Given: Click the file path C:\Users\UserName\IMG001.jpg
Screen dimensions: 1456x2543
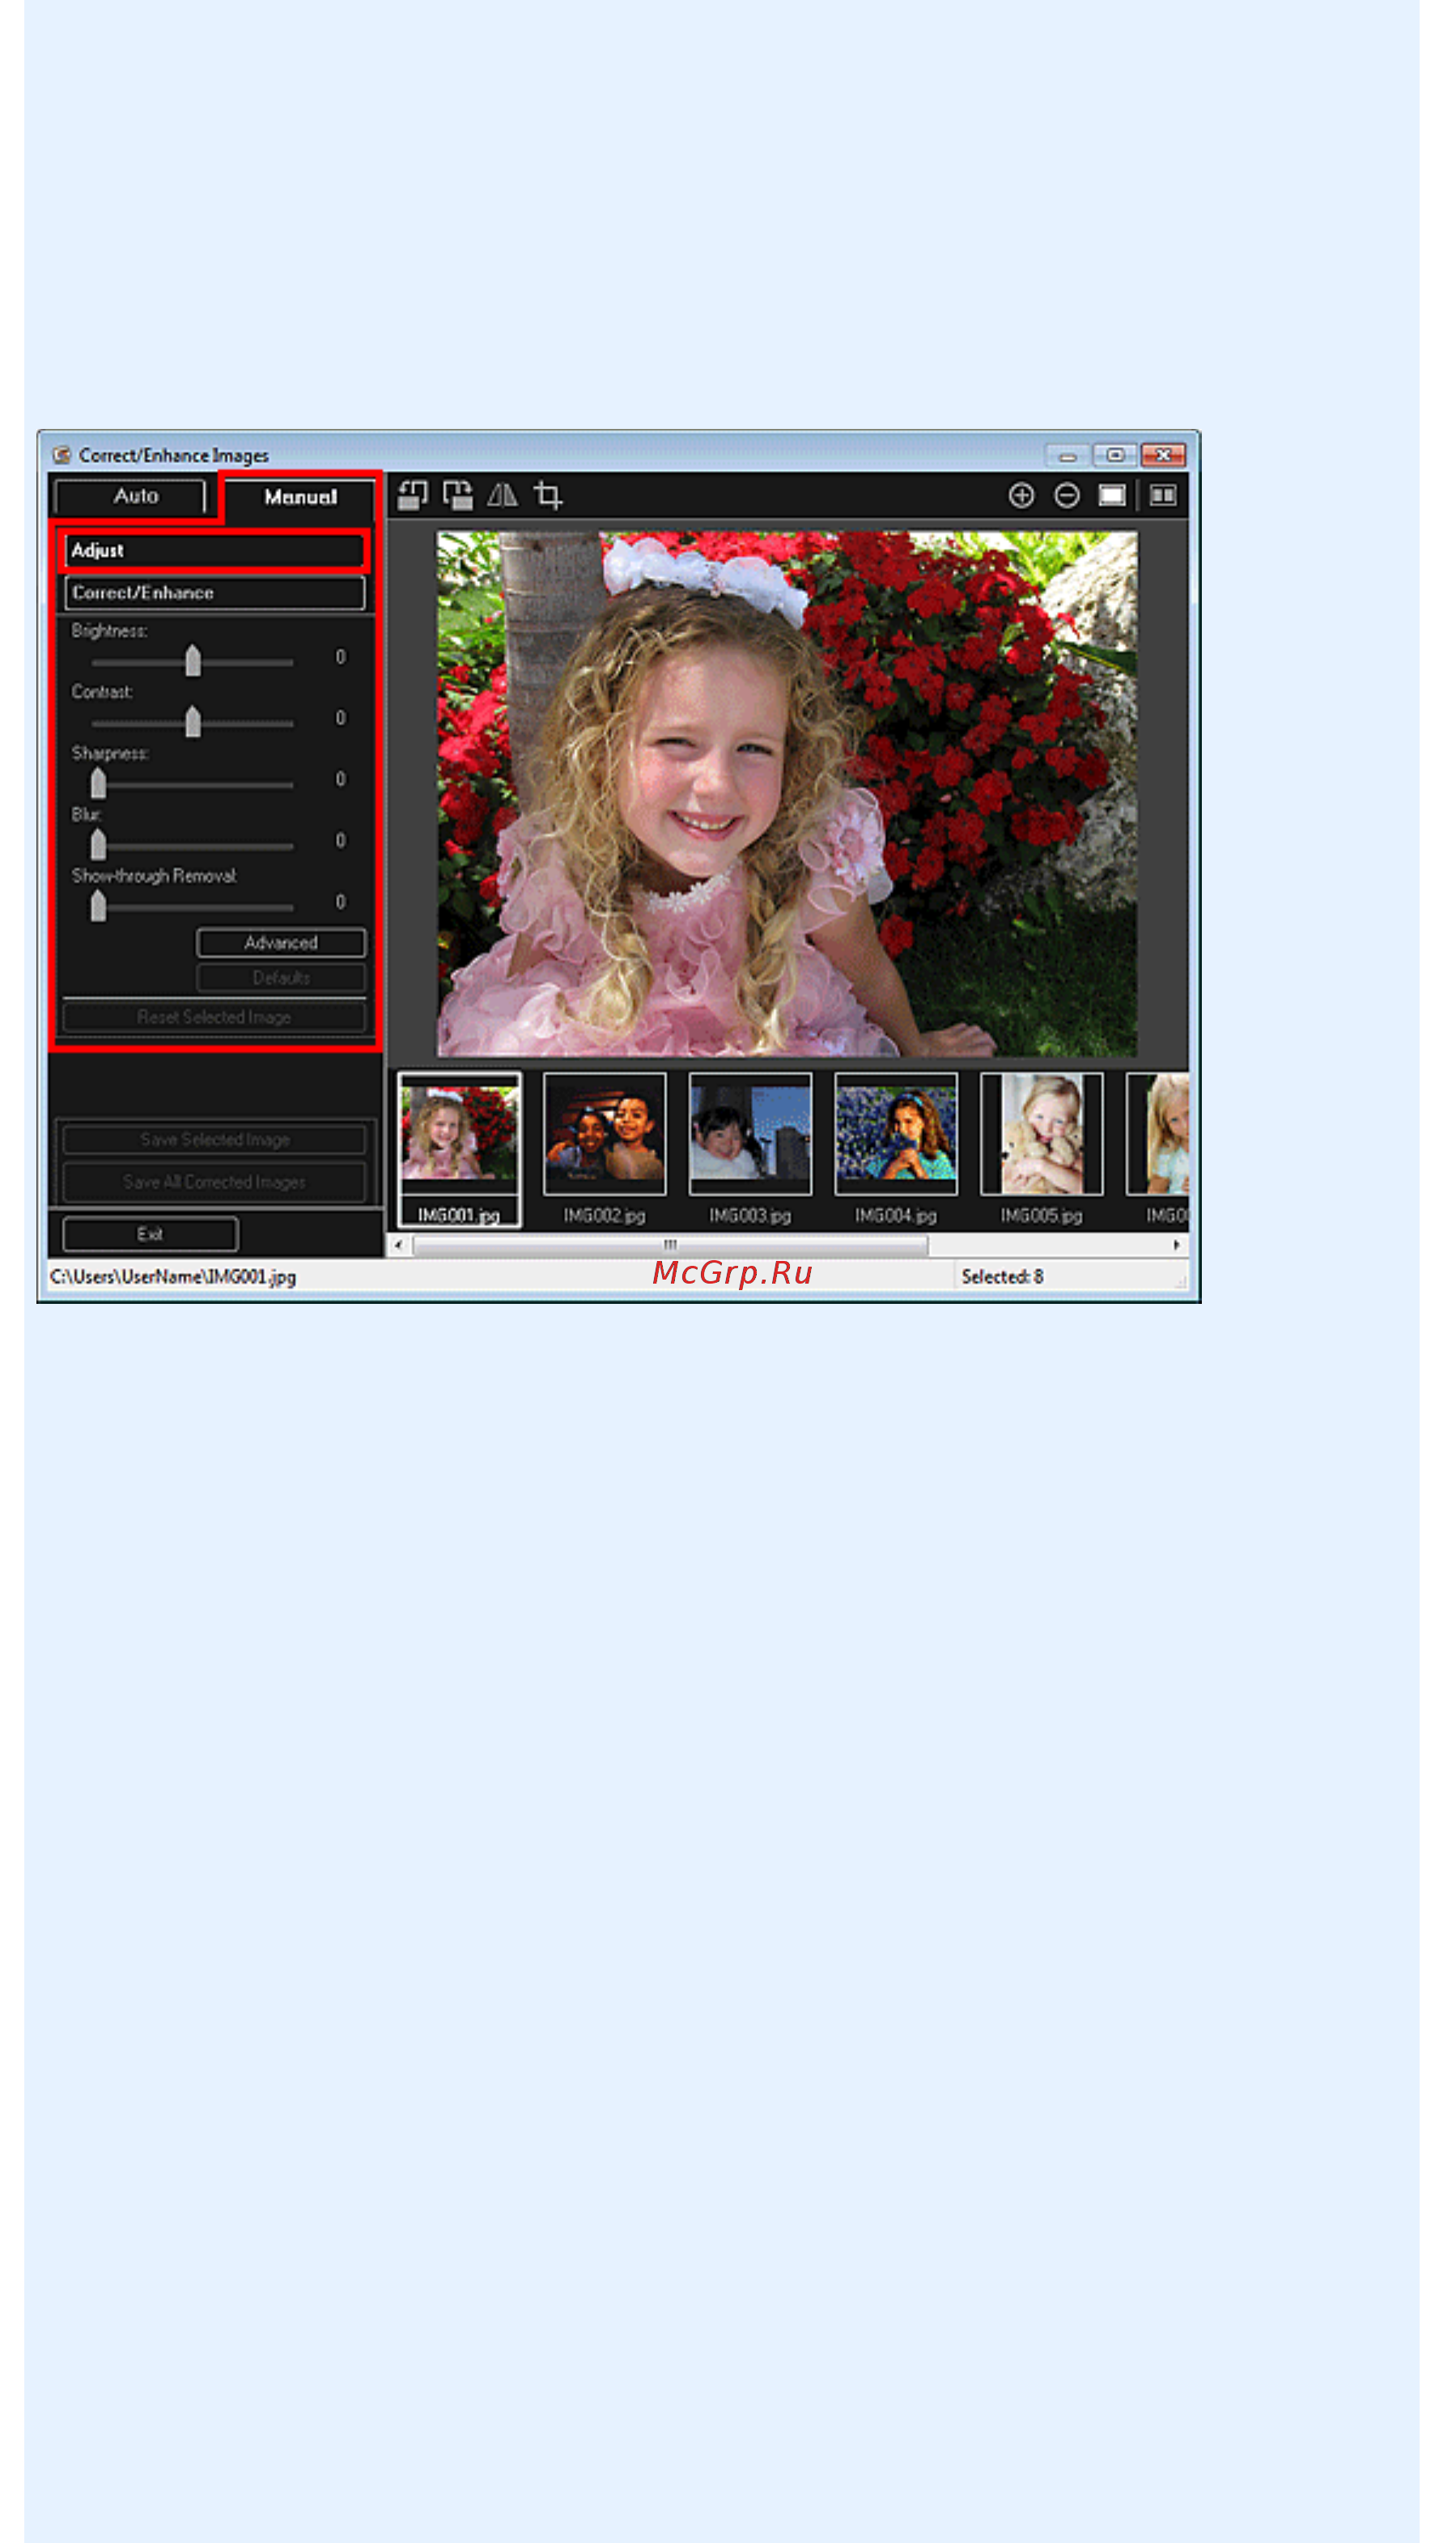Looking at the screenshot, I should click(173, 1277).
